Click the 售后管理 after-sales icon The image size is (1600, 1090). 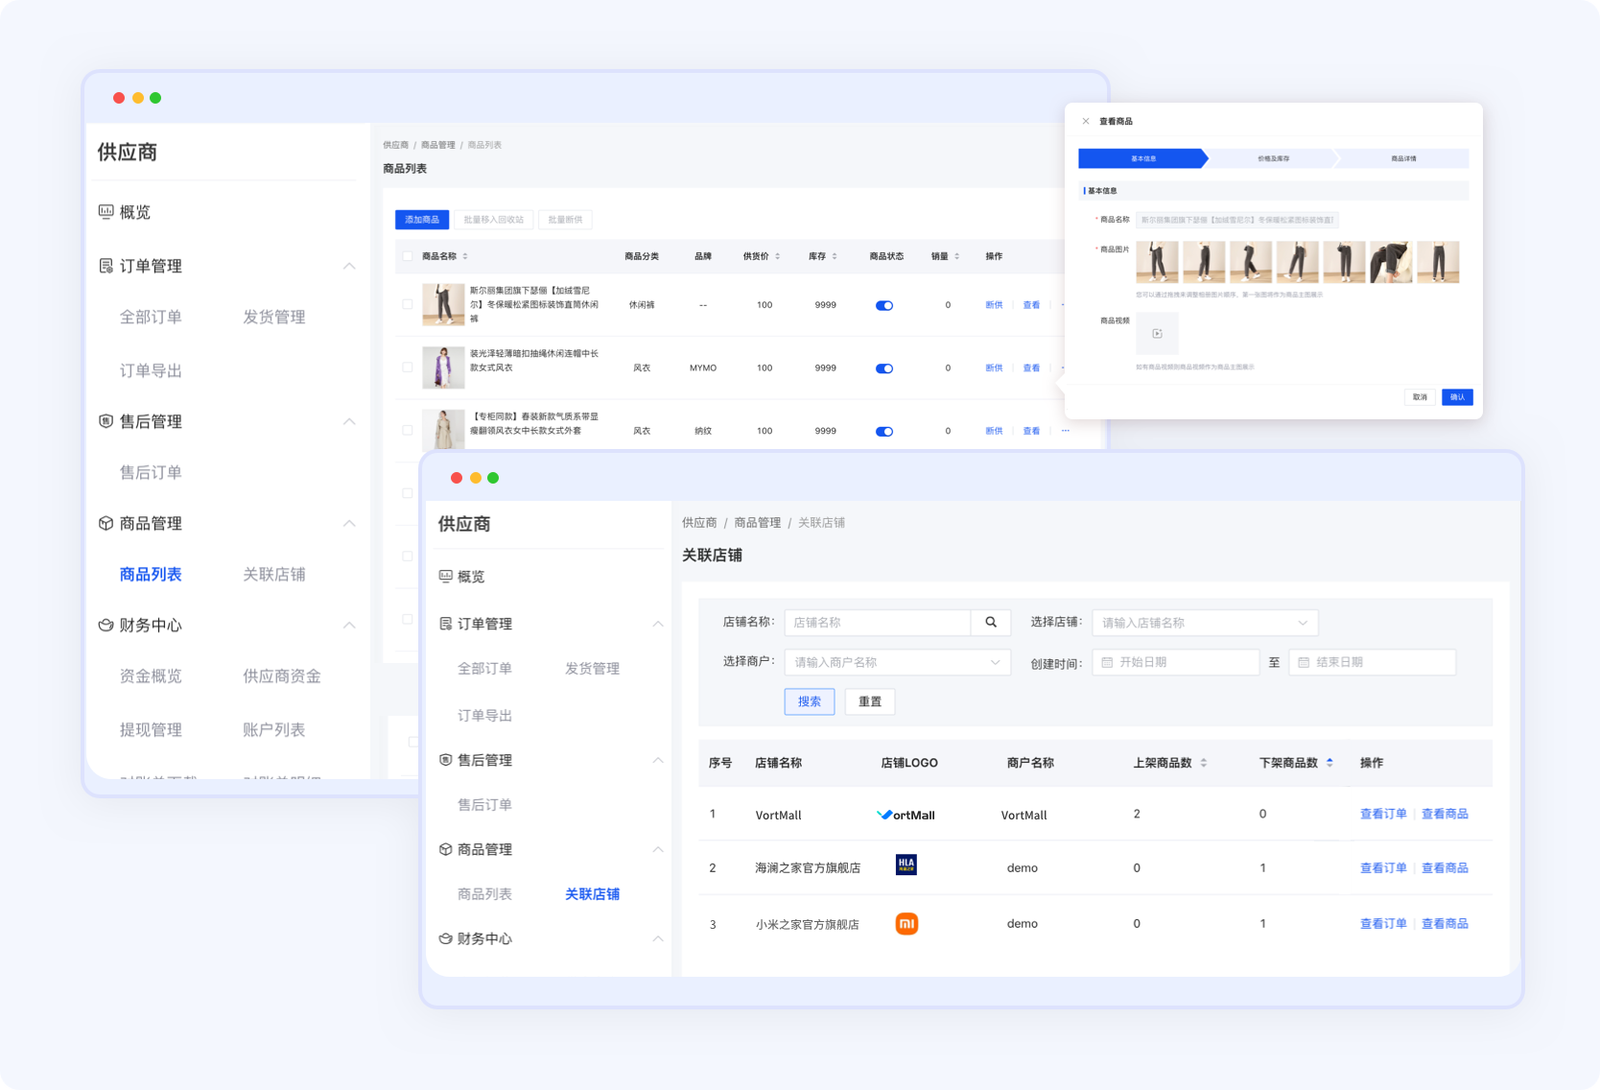pyautogui.click(x=445, y=759)
